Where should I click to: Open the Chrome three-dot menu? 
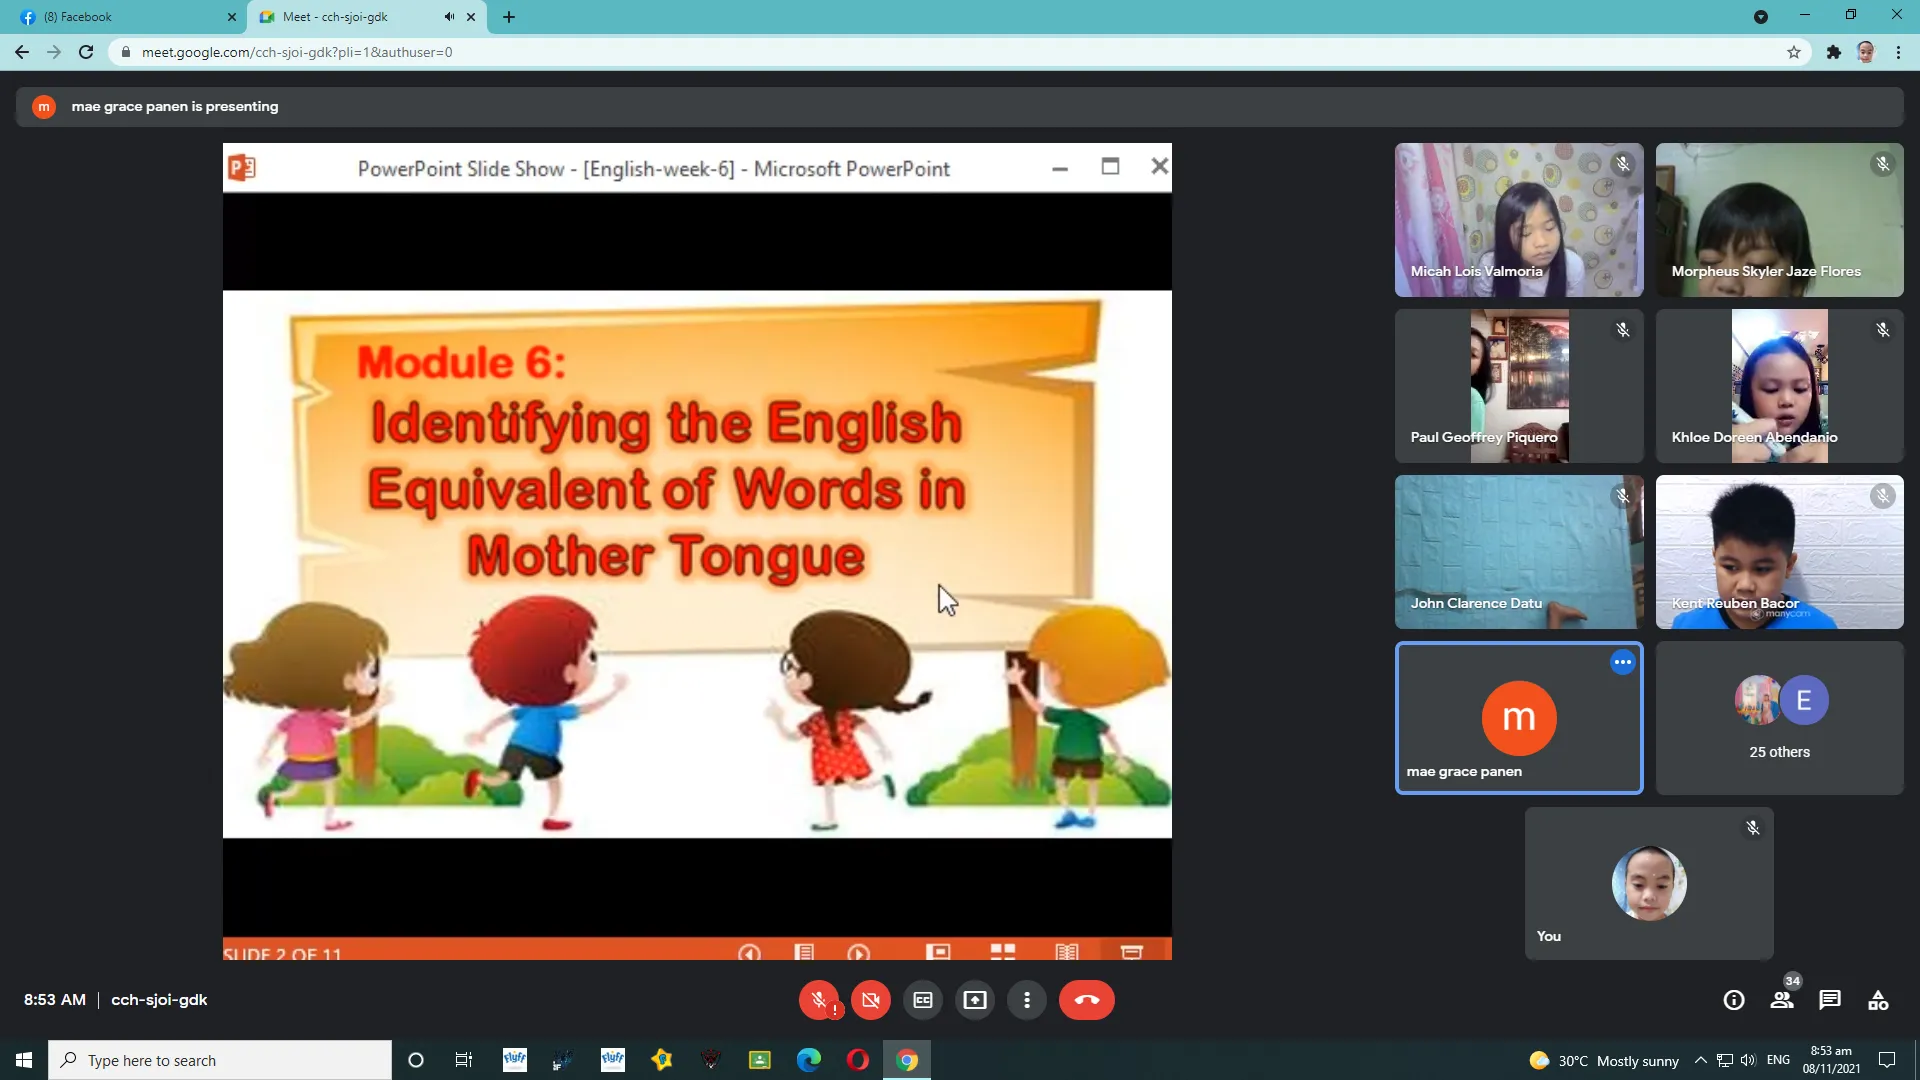click(1898, 52)
